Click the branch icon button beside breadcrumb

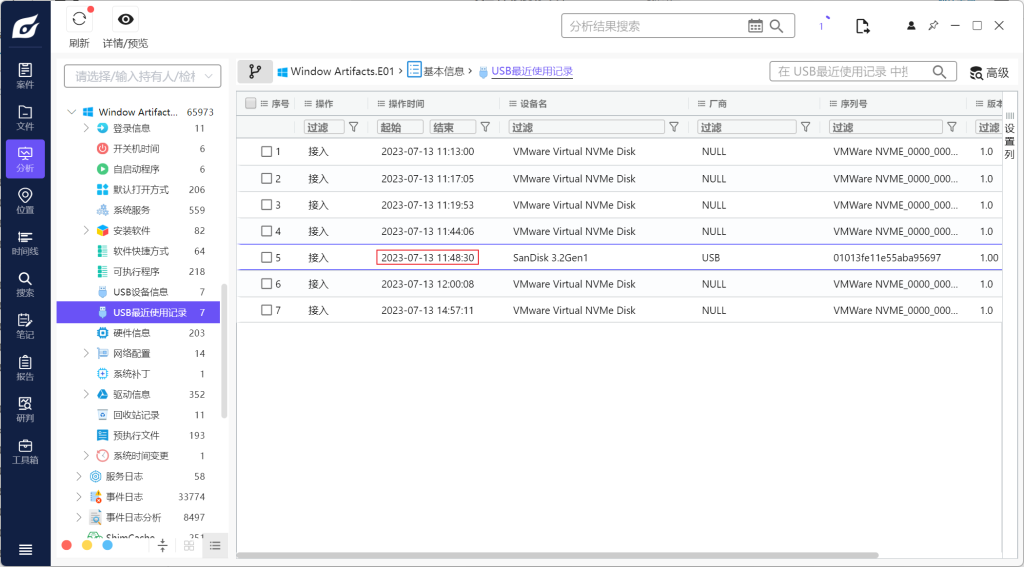[254, 72]
